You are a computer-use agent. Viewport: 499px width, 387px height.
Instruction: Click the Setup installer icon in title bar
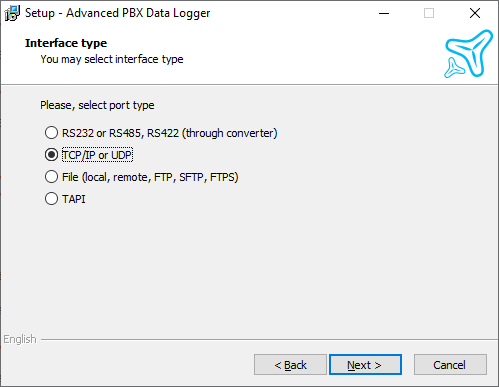[x=12, y=13]
